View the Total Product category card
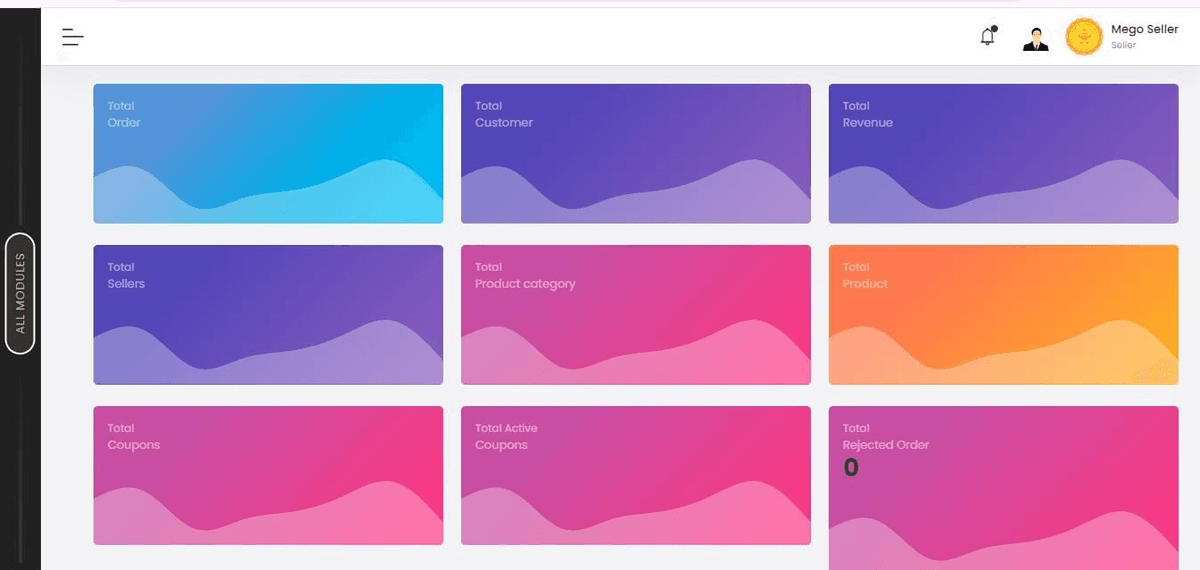Screen dimensions: 1200x570 click(635, 314)
